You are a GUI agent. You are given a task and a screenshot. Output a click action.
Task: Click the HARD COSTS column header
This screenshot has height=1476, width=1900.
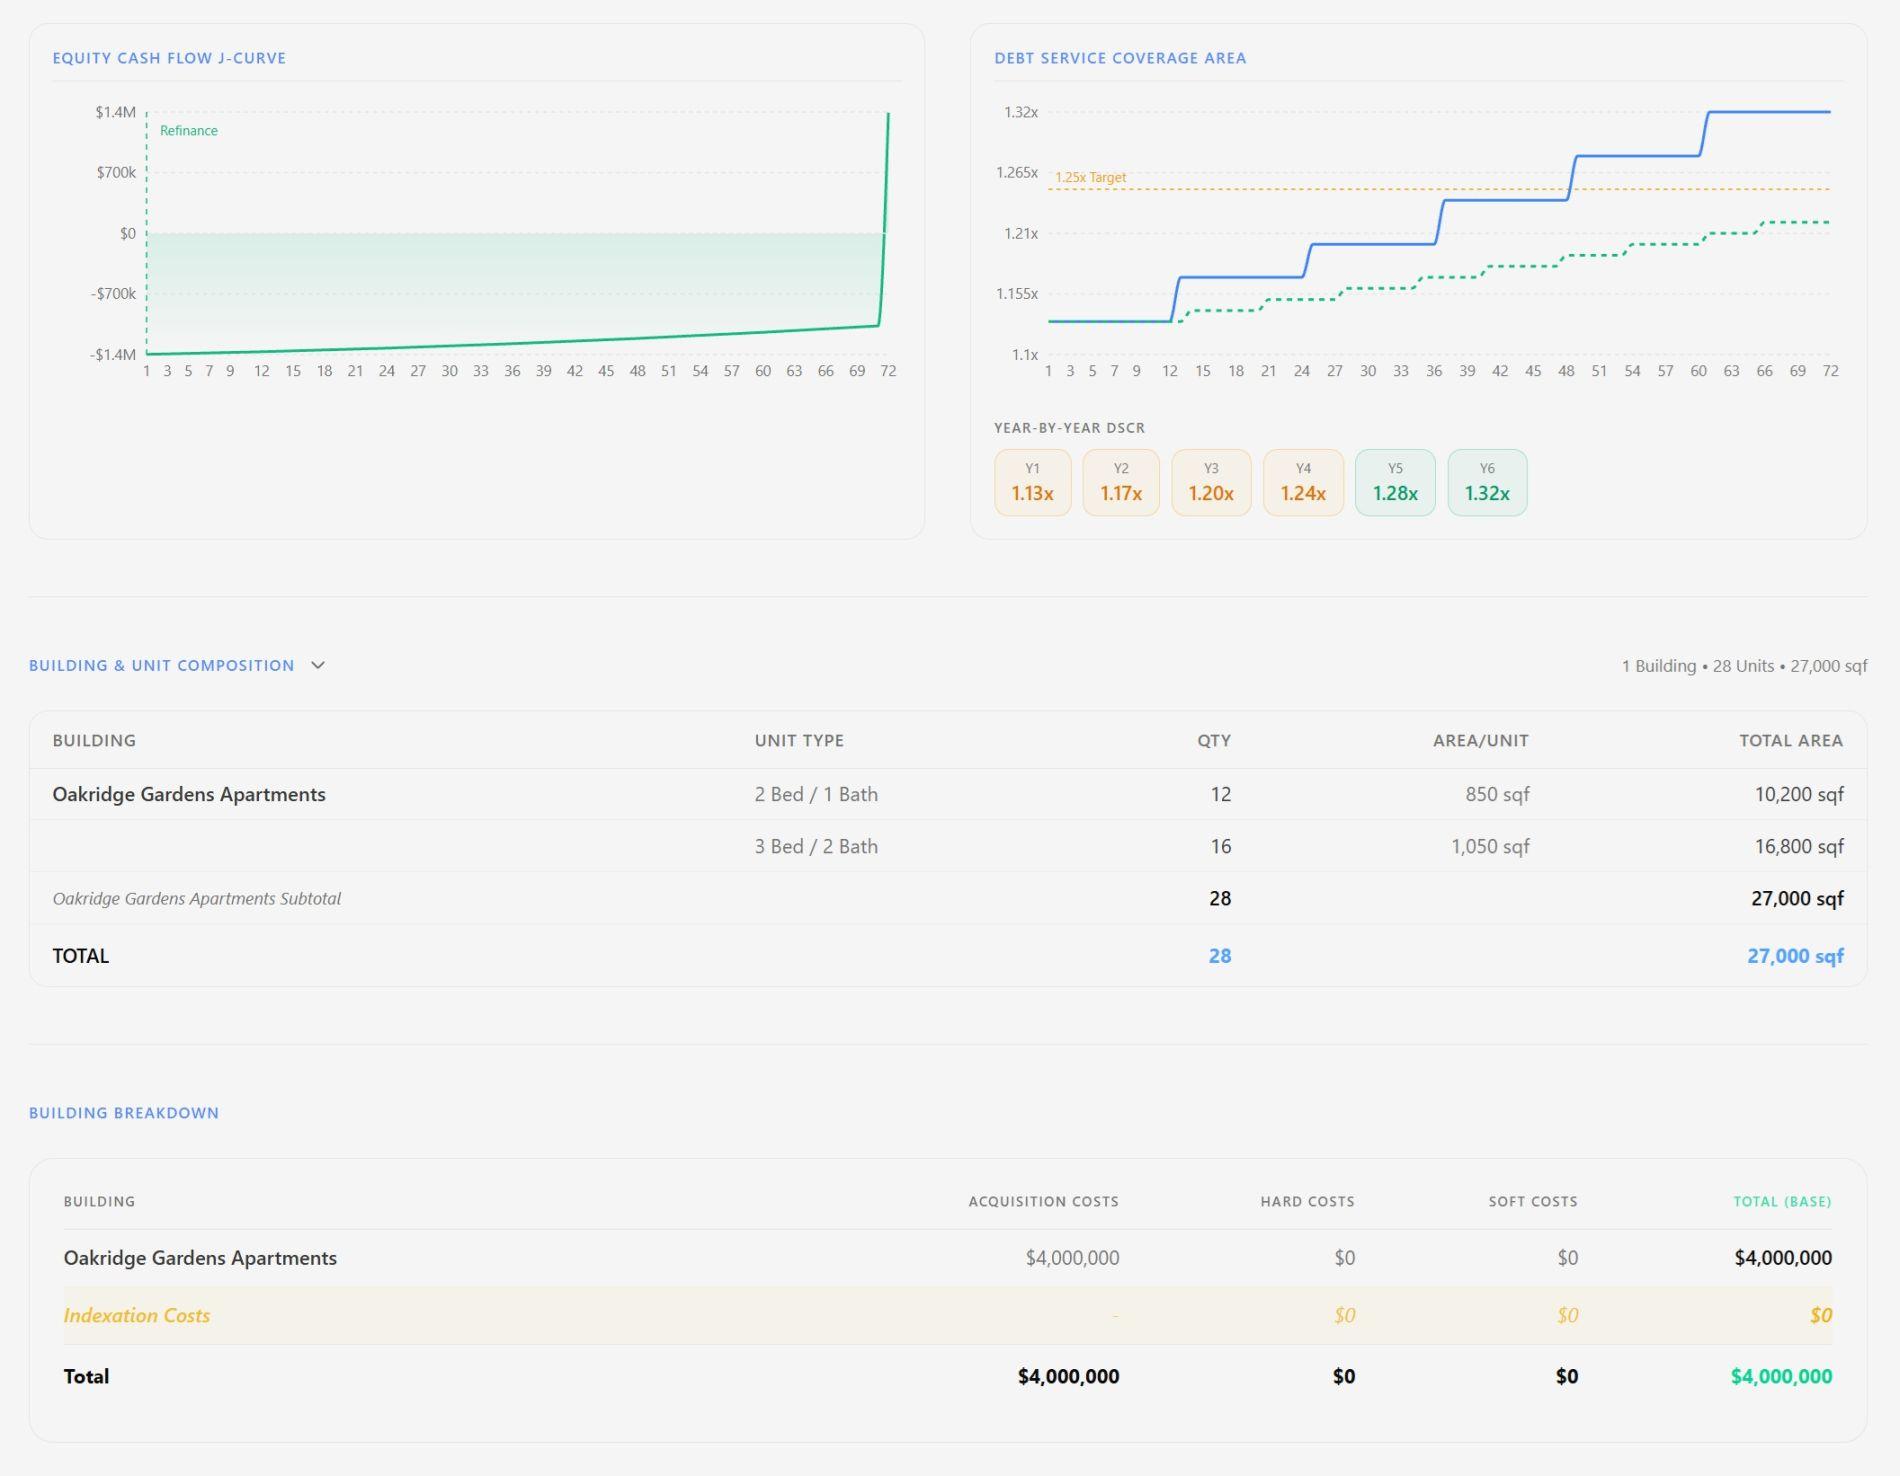1307,1201
